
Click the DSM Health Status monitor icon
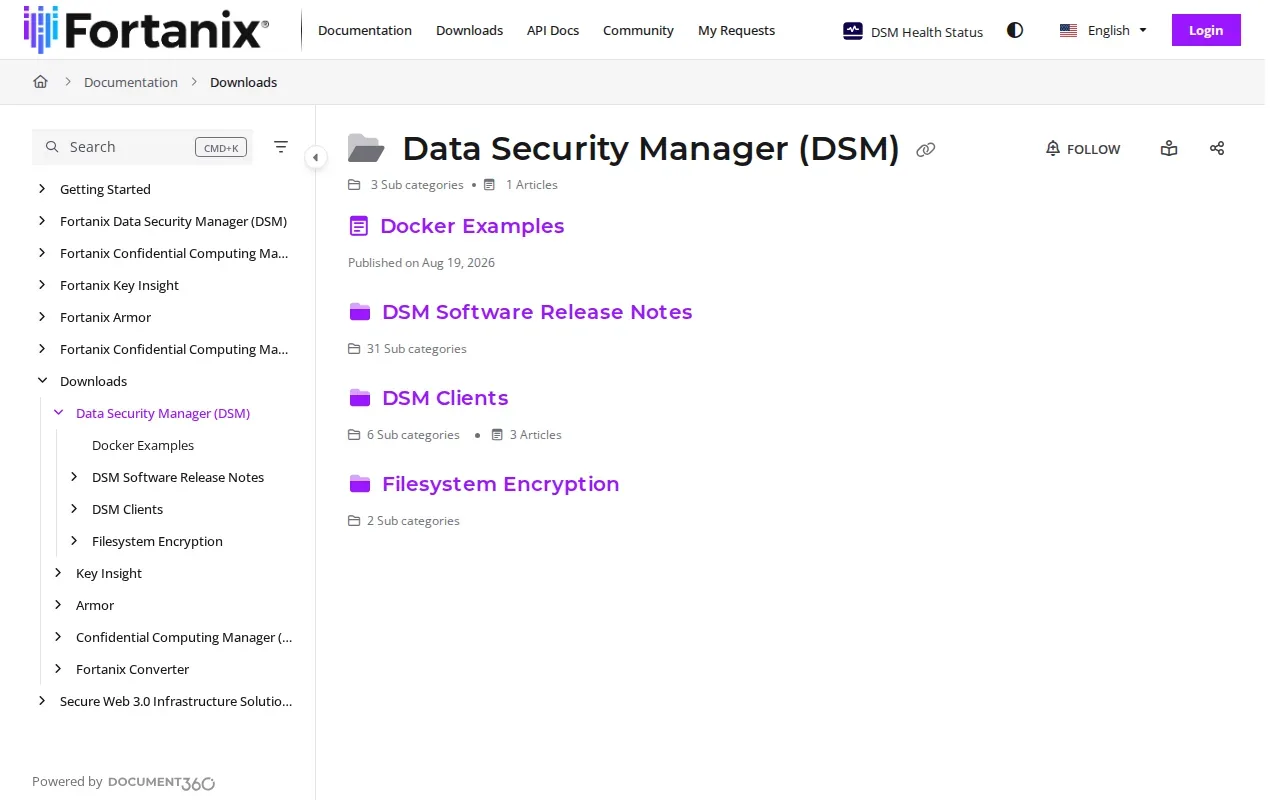(853, 31)
